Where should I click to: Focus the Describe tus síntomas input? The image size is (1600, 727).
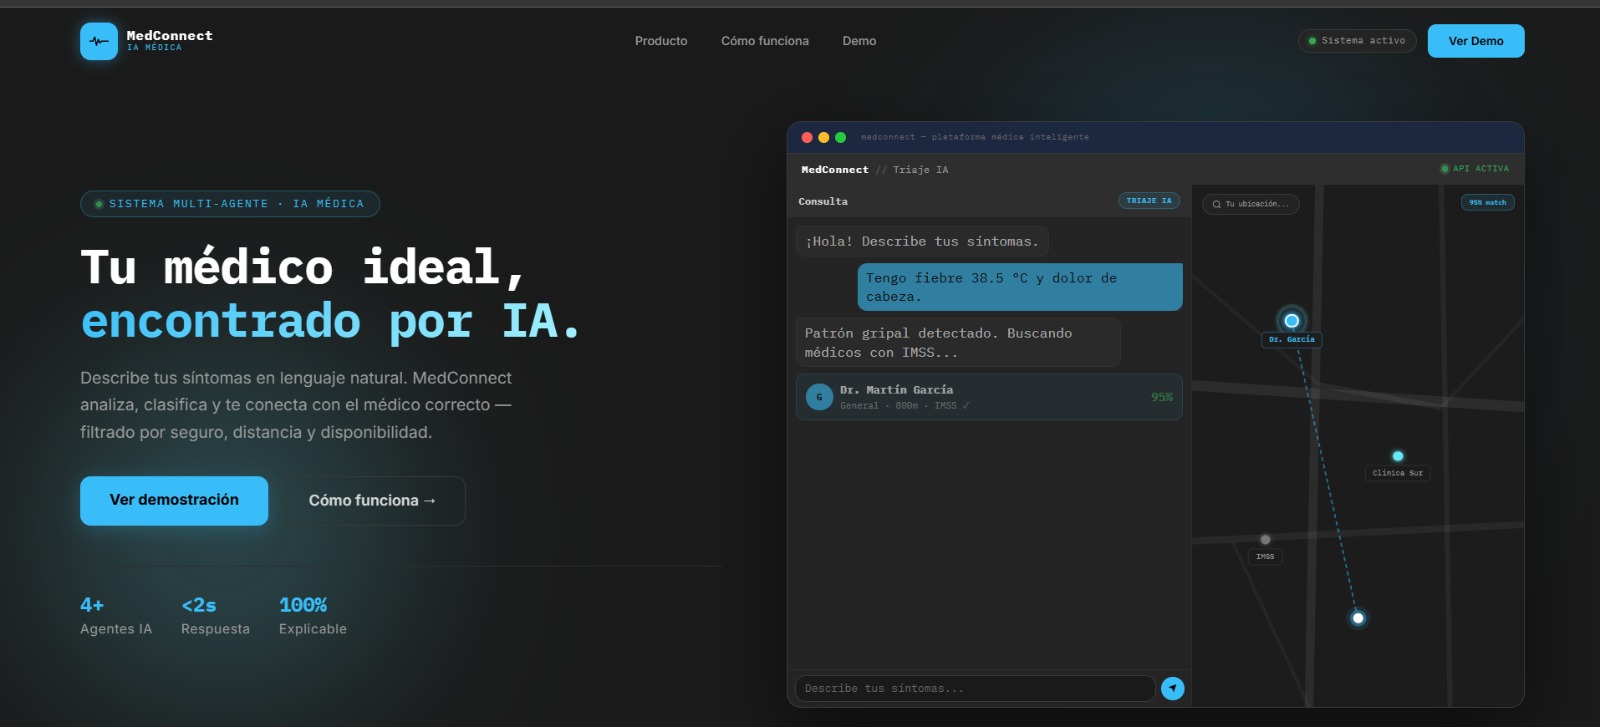pyautogui.click(x=975, y=688)
